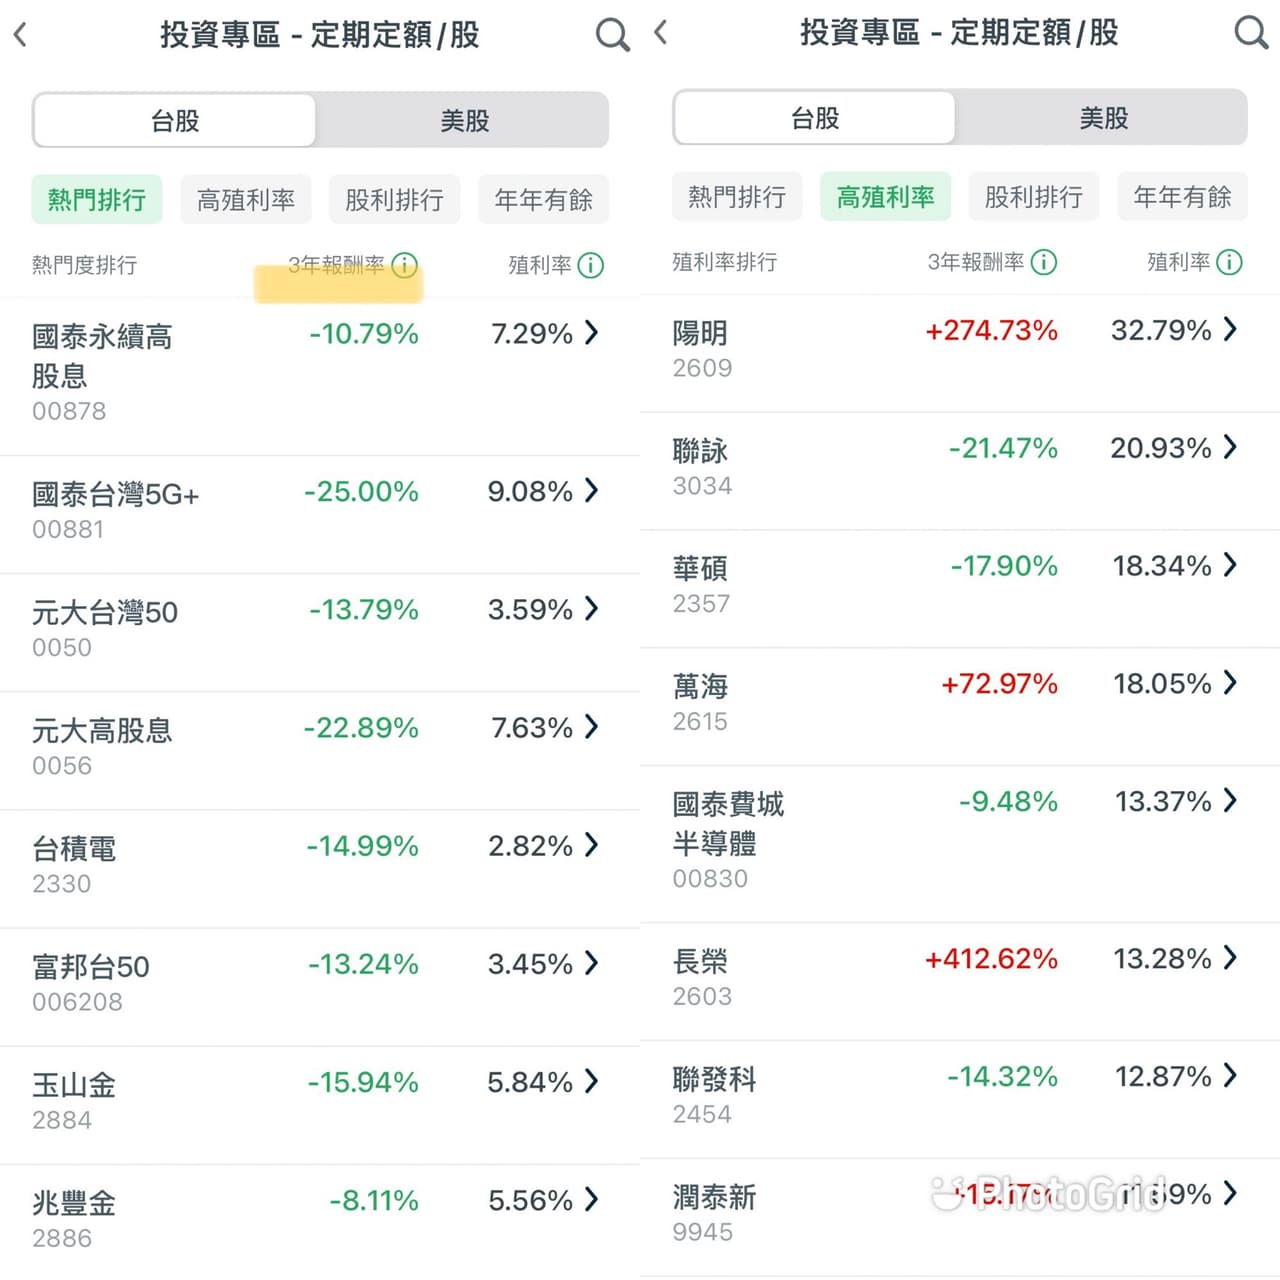Open the 國泰永續高股息 row chevron
Viewport: 1280px width, 1280px height.
coord(592,332)
